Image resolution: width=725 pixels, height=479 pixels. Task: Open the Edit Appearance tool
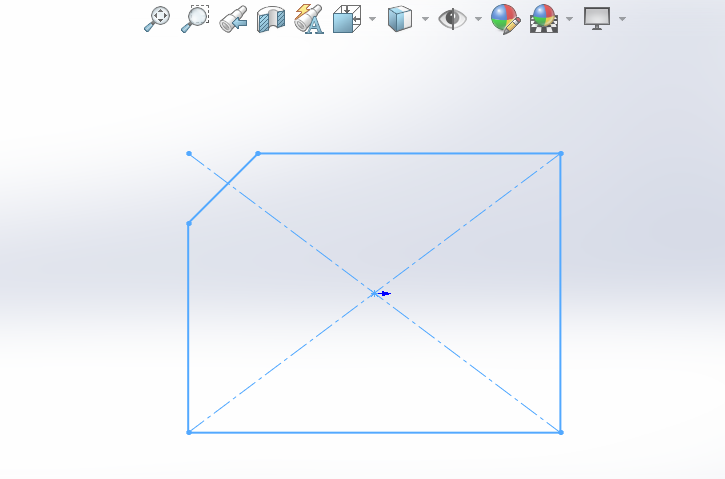click(505, 19)
